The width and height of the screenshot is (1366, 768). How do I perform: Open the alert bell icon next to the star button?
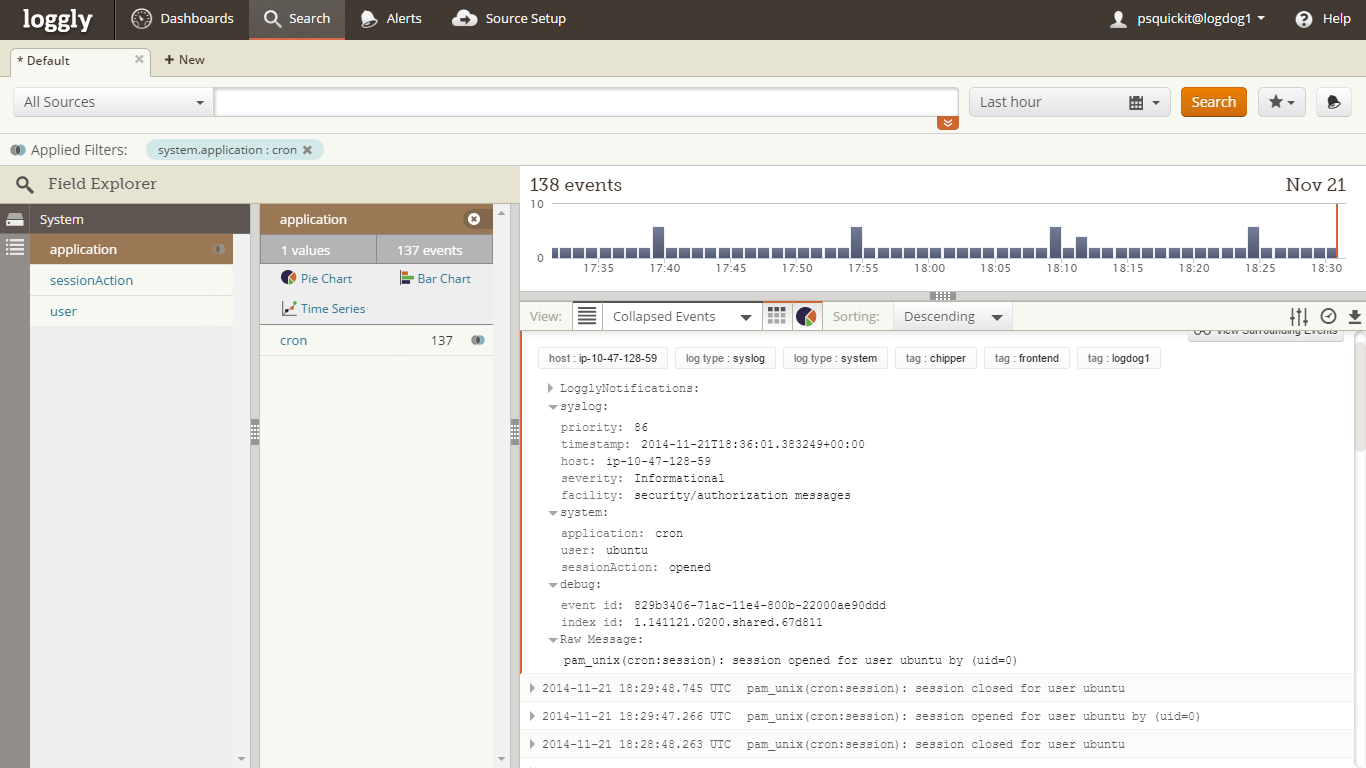point(1333,102)
